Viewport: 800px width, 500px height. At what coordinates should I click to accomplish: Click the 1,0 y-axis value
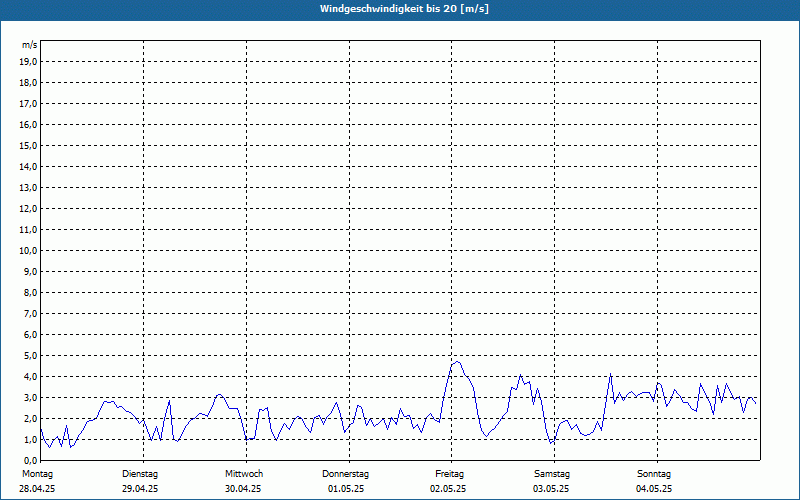coord(30,439)
